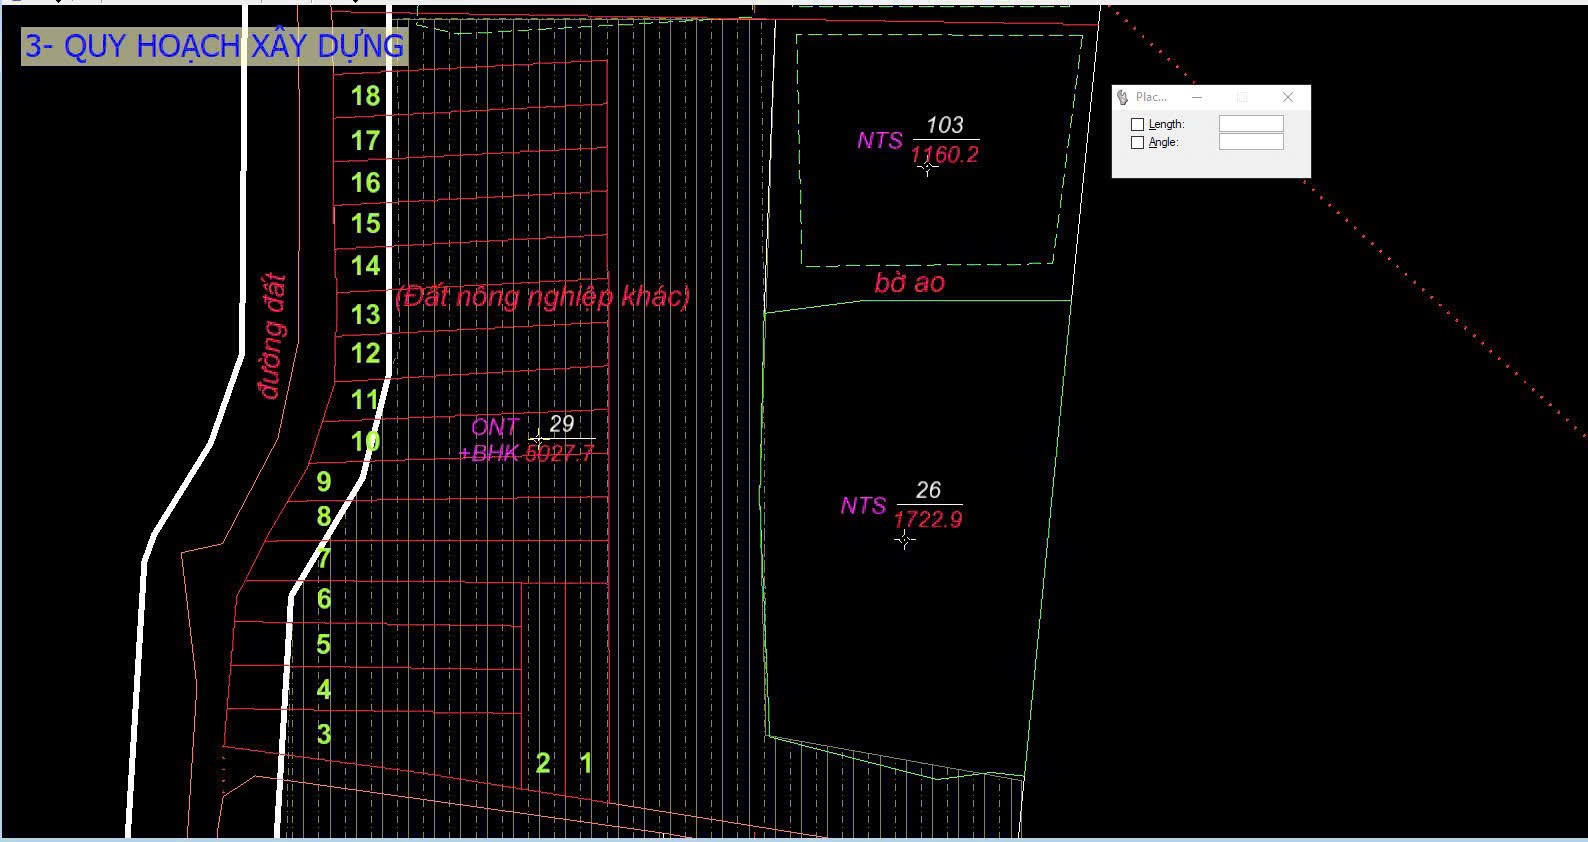Select the "bờ ao" text annotation
The width and height of the screenshot is (1588, 842).
click(909, 283)
